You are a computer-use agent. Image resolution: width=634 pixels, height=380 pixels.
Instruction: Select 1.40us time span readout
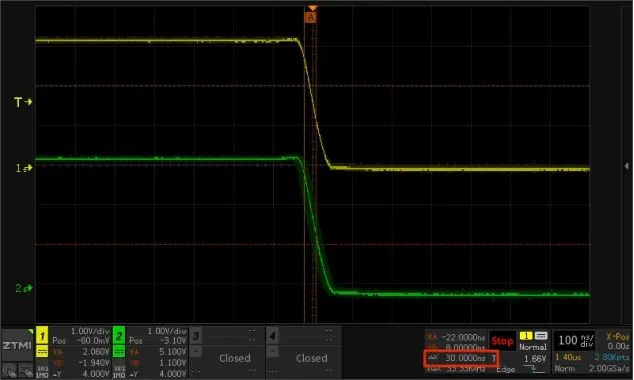tap(568, 357)
